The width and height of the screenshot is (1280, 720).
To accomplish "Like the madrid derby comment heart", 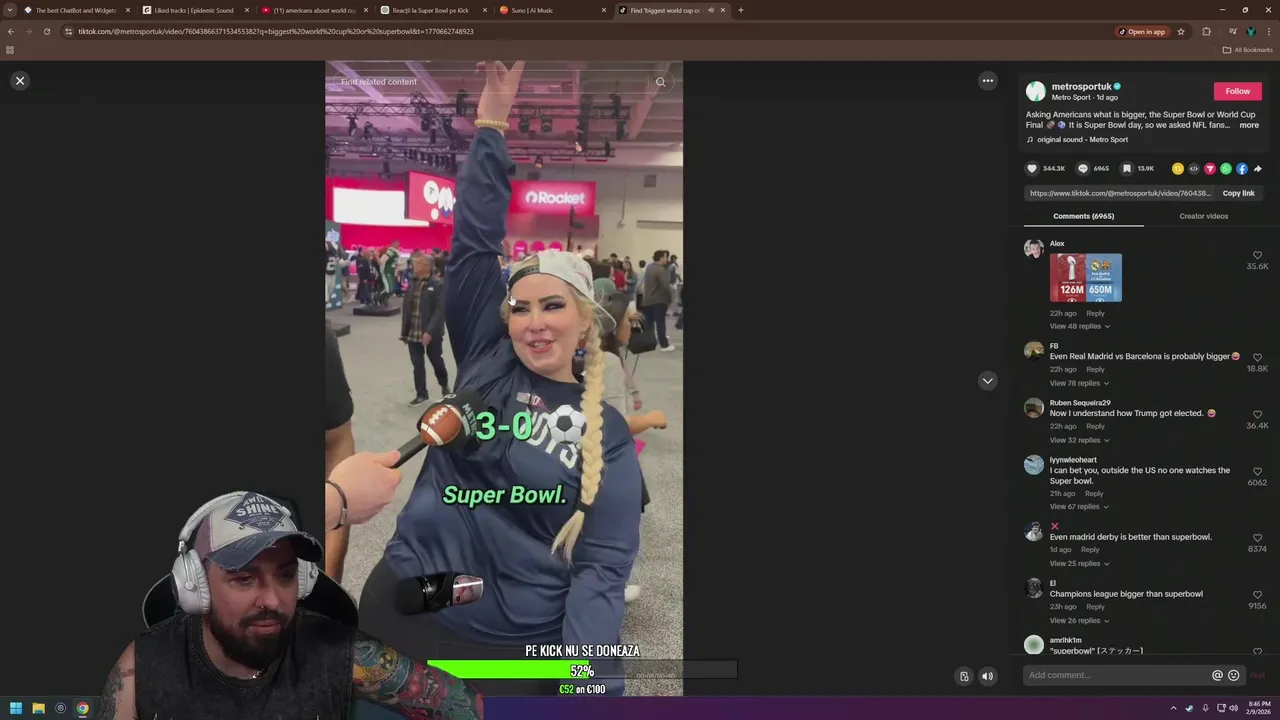I will click(x=1257, y=538).
